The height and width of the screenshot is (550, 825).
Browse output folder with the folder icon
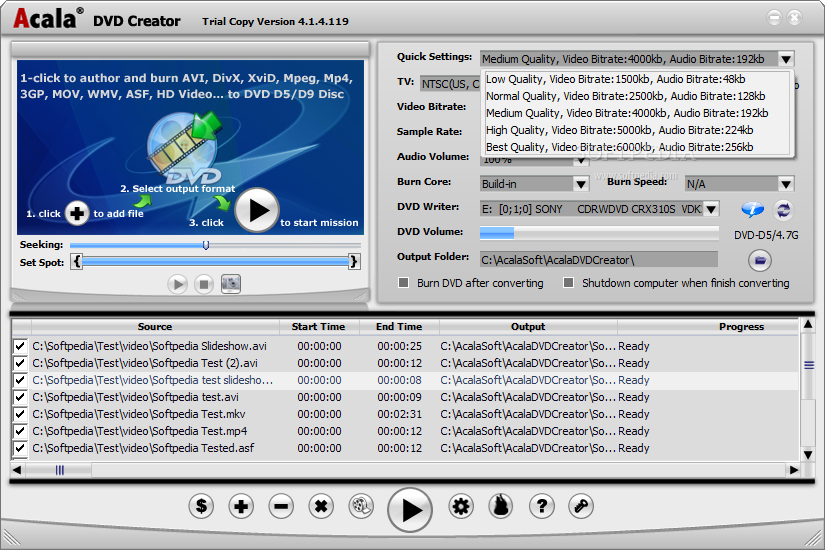pos(760,260)
